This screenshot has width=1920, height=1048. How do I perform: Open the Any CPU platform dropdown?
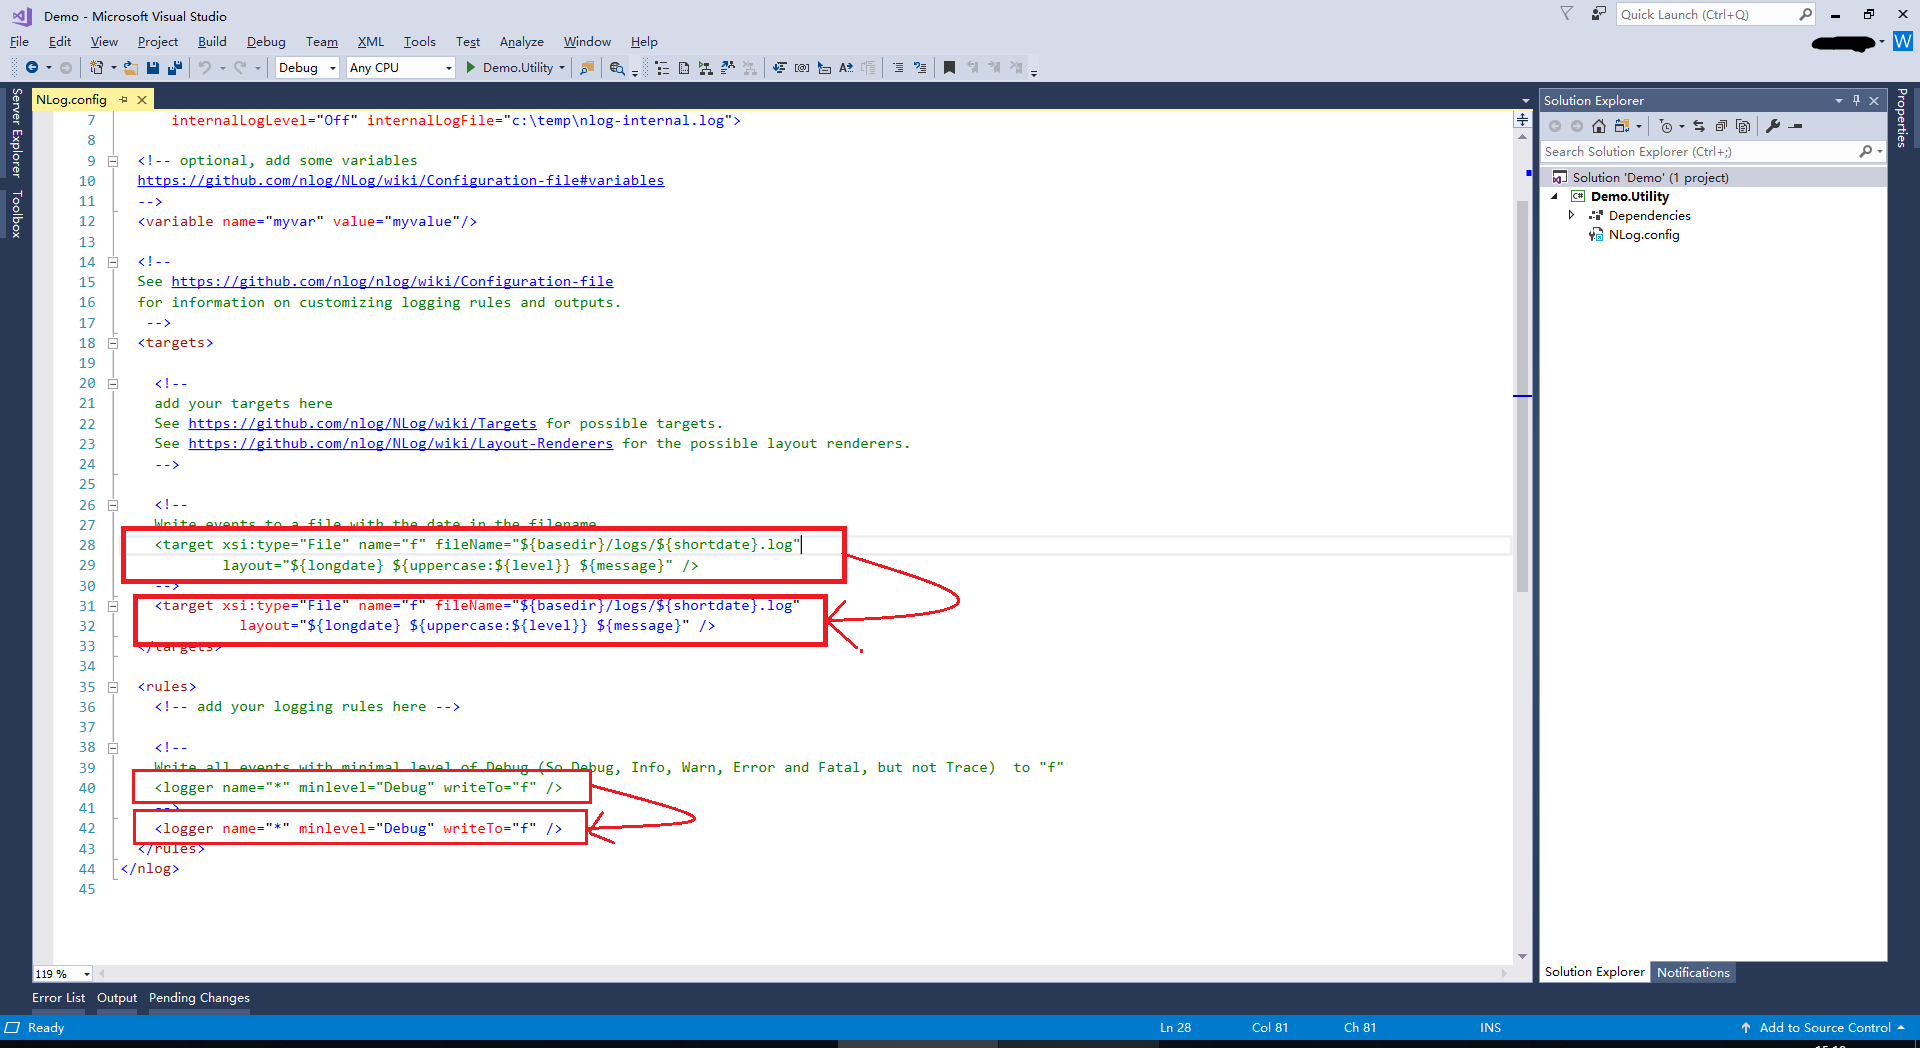pyautogui.click(x=447, y=68)
